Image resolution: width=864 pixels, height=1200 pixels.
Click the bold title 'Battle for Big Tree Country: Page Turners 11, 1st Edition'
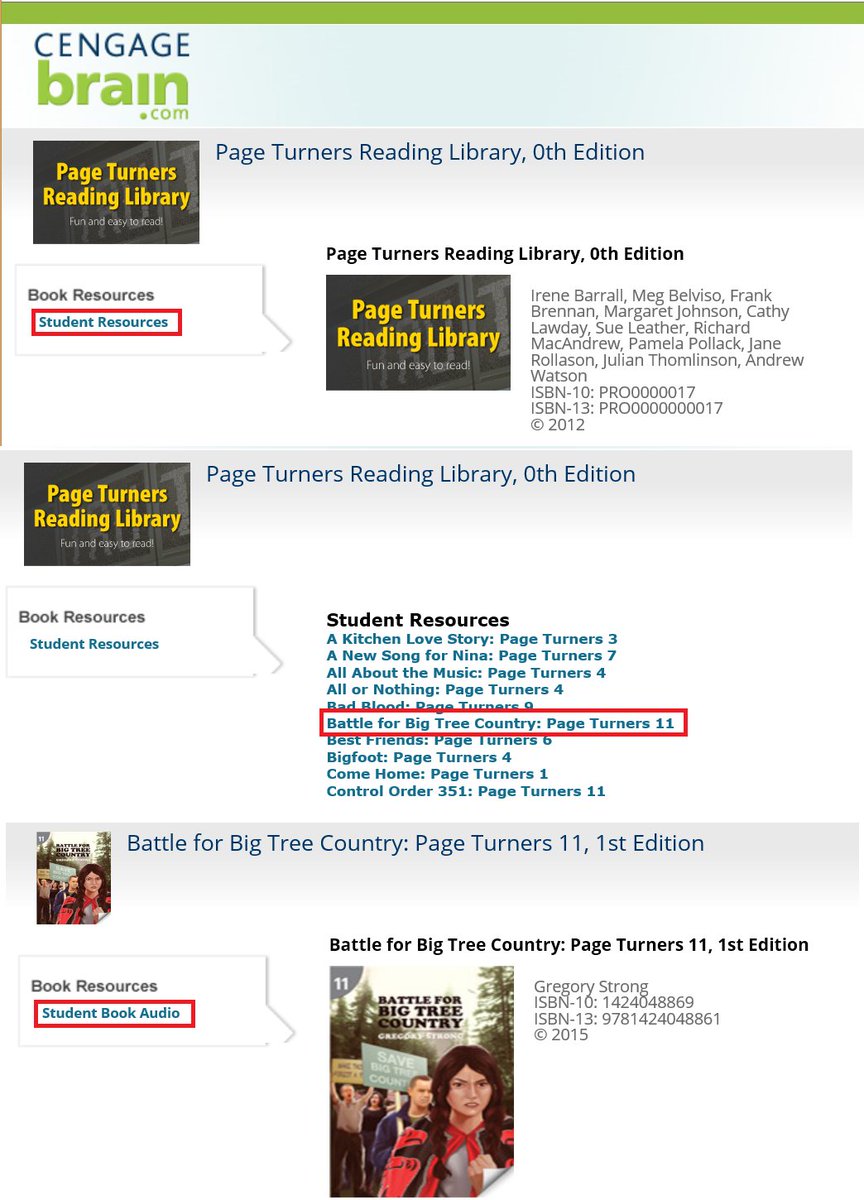(569, 944)
